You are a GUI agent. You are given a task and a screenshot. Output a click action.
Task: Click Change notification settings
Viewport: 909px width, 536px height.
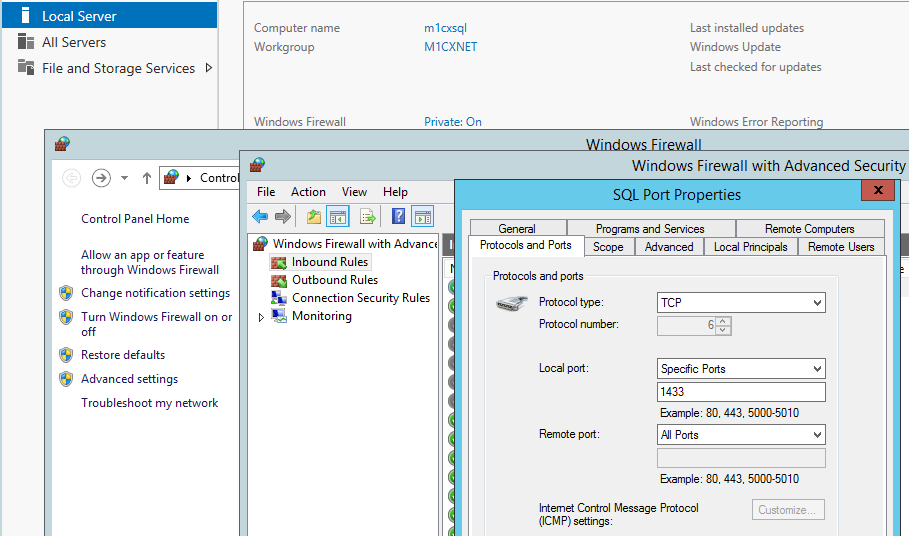[x=155, y=293]
